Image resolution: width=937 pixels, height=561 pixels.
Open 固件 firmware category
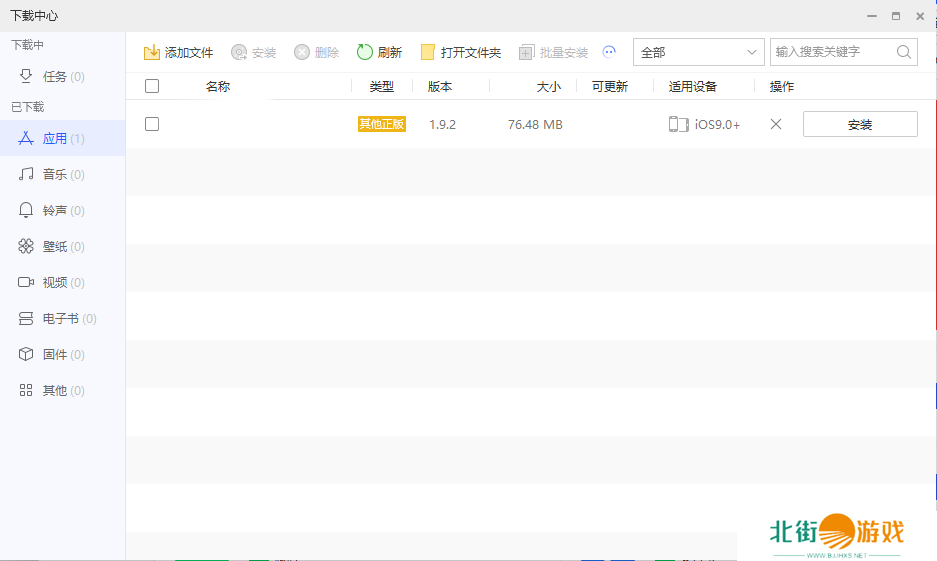[x=55, y=354]
